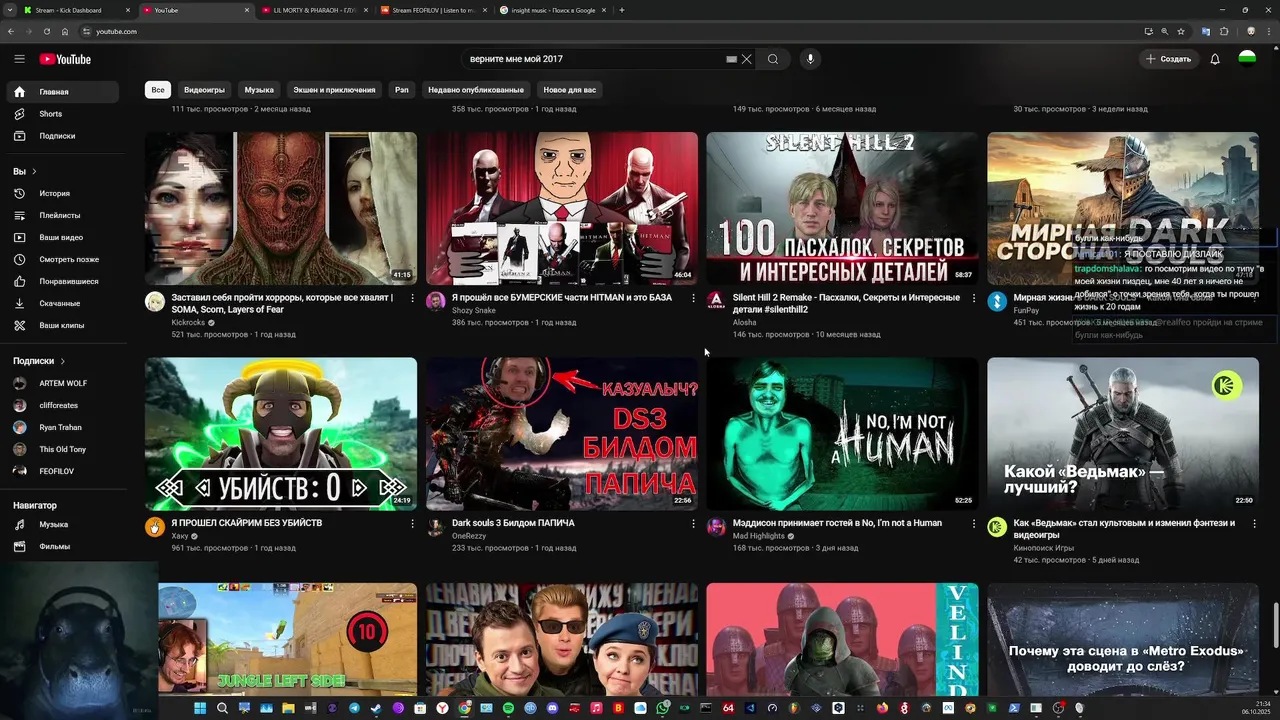Switch to Stream - Kick Dashboard tab

pyautogui.click(x=78, y=10)
